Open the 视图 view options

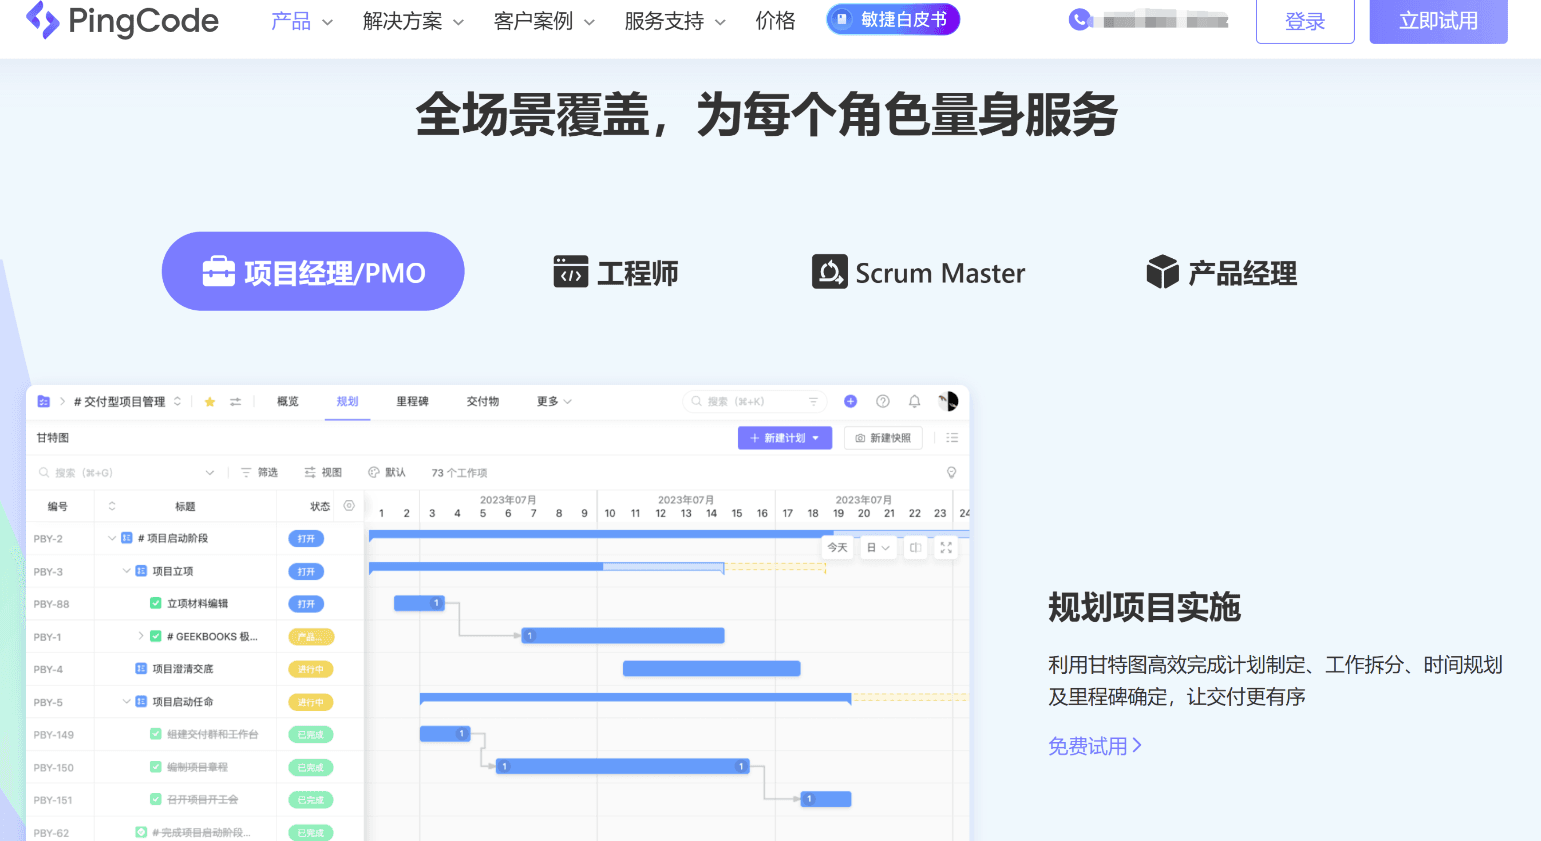pyautogui.click(x=323, y=473)
